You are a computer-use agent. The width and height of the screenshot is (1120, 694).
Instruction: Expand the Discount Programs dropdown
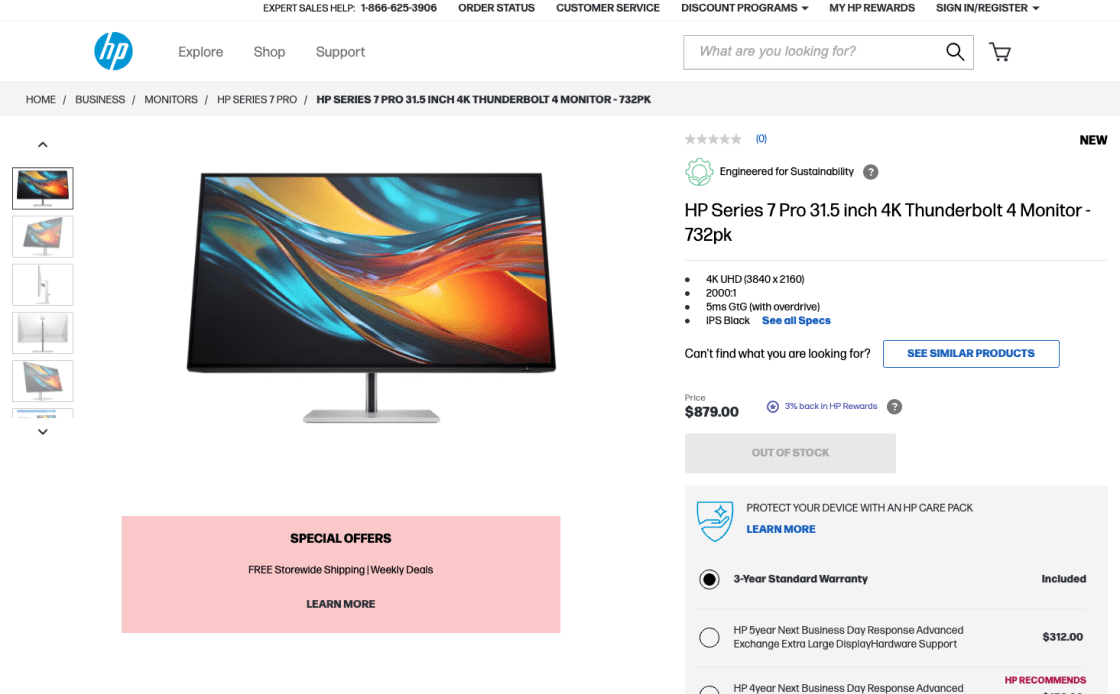pos(744,8)
